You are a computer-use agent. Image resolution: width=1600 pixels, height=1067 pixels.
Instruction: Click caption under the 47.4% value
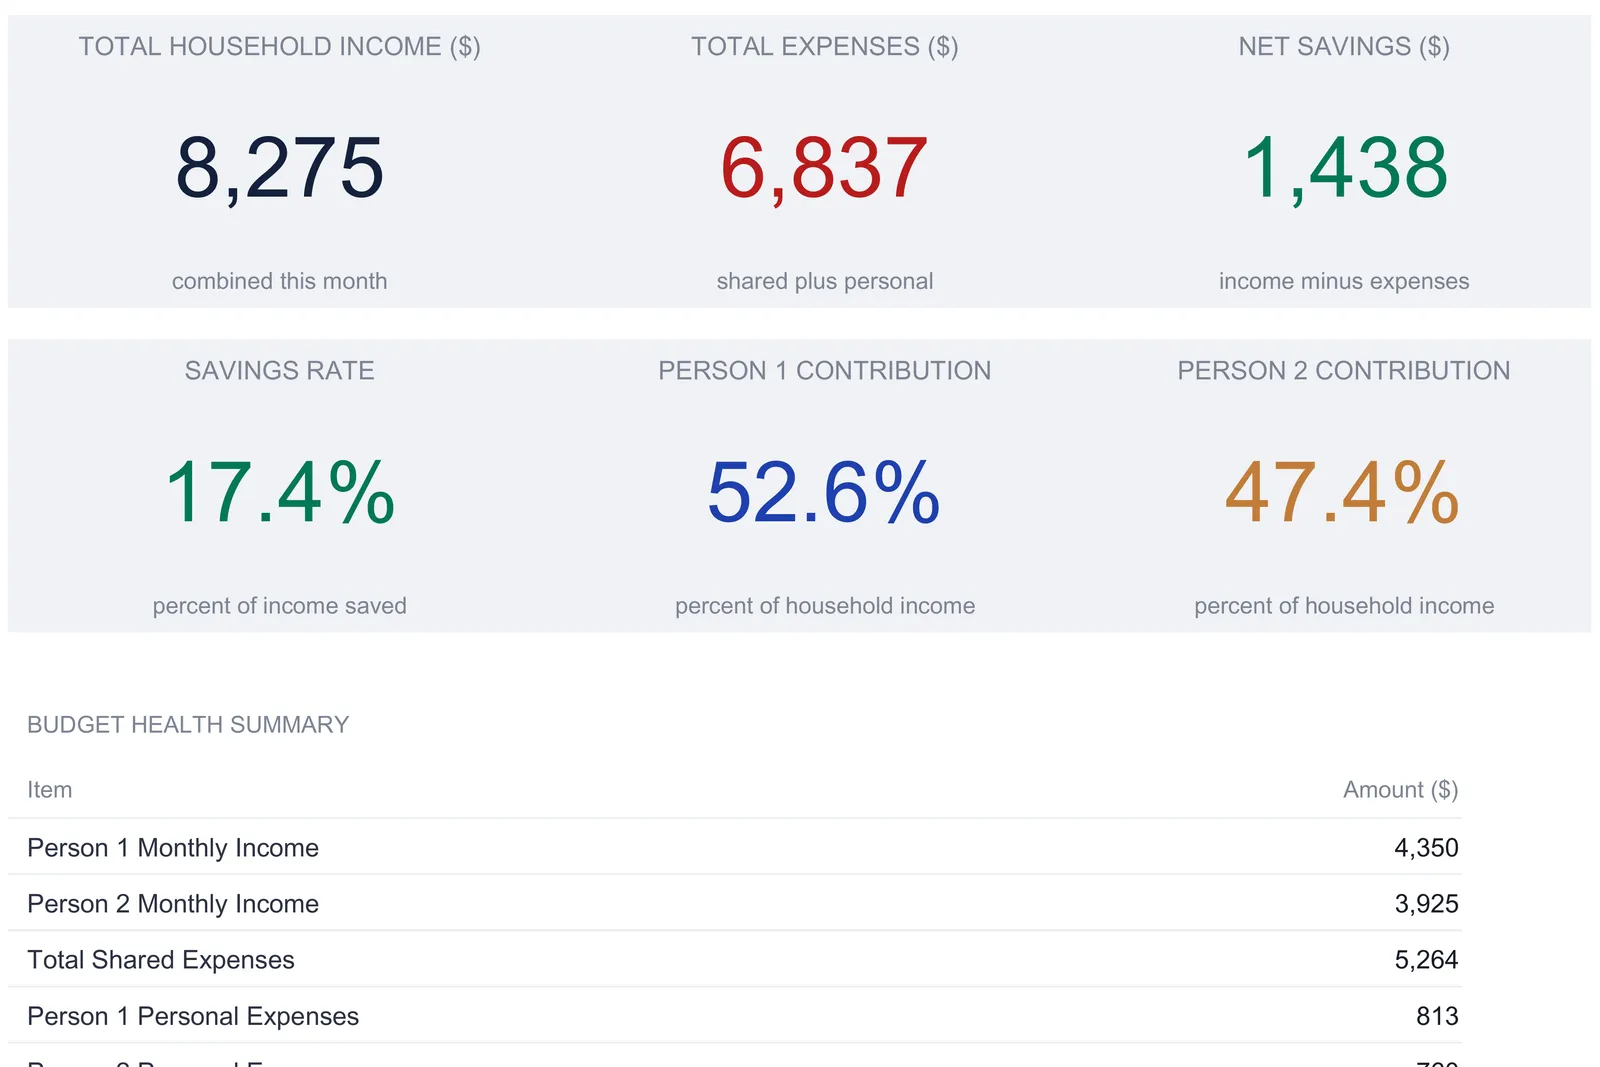tap(1344, 606)
